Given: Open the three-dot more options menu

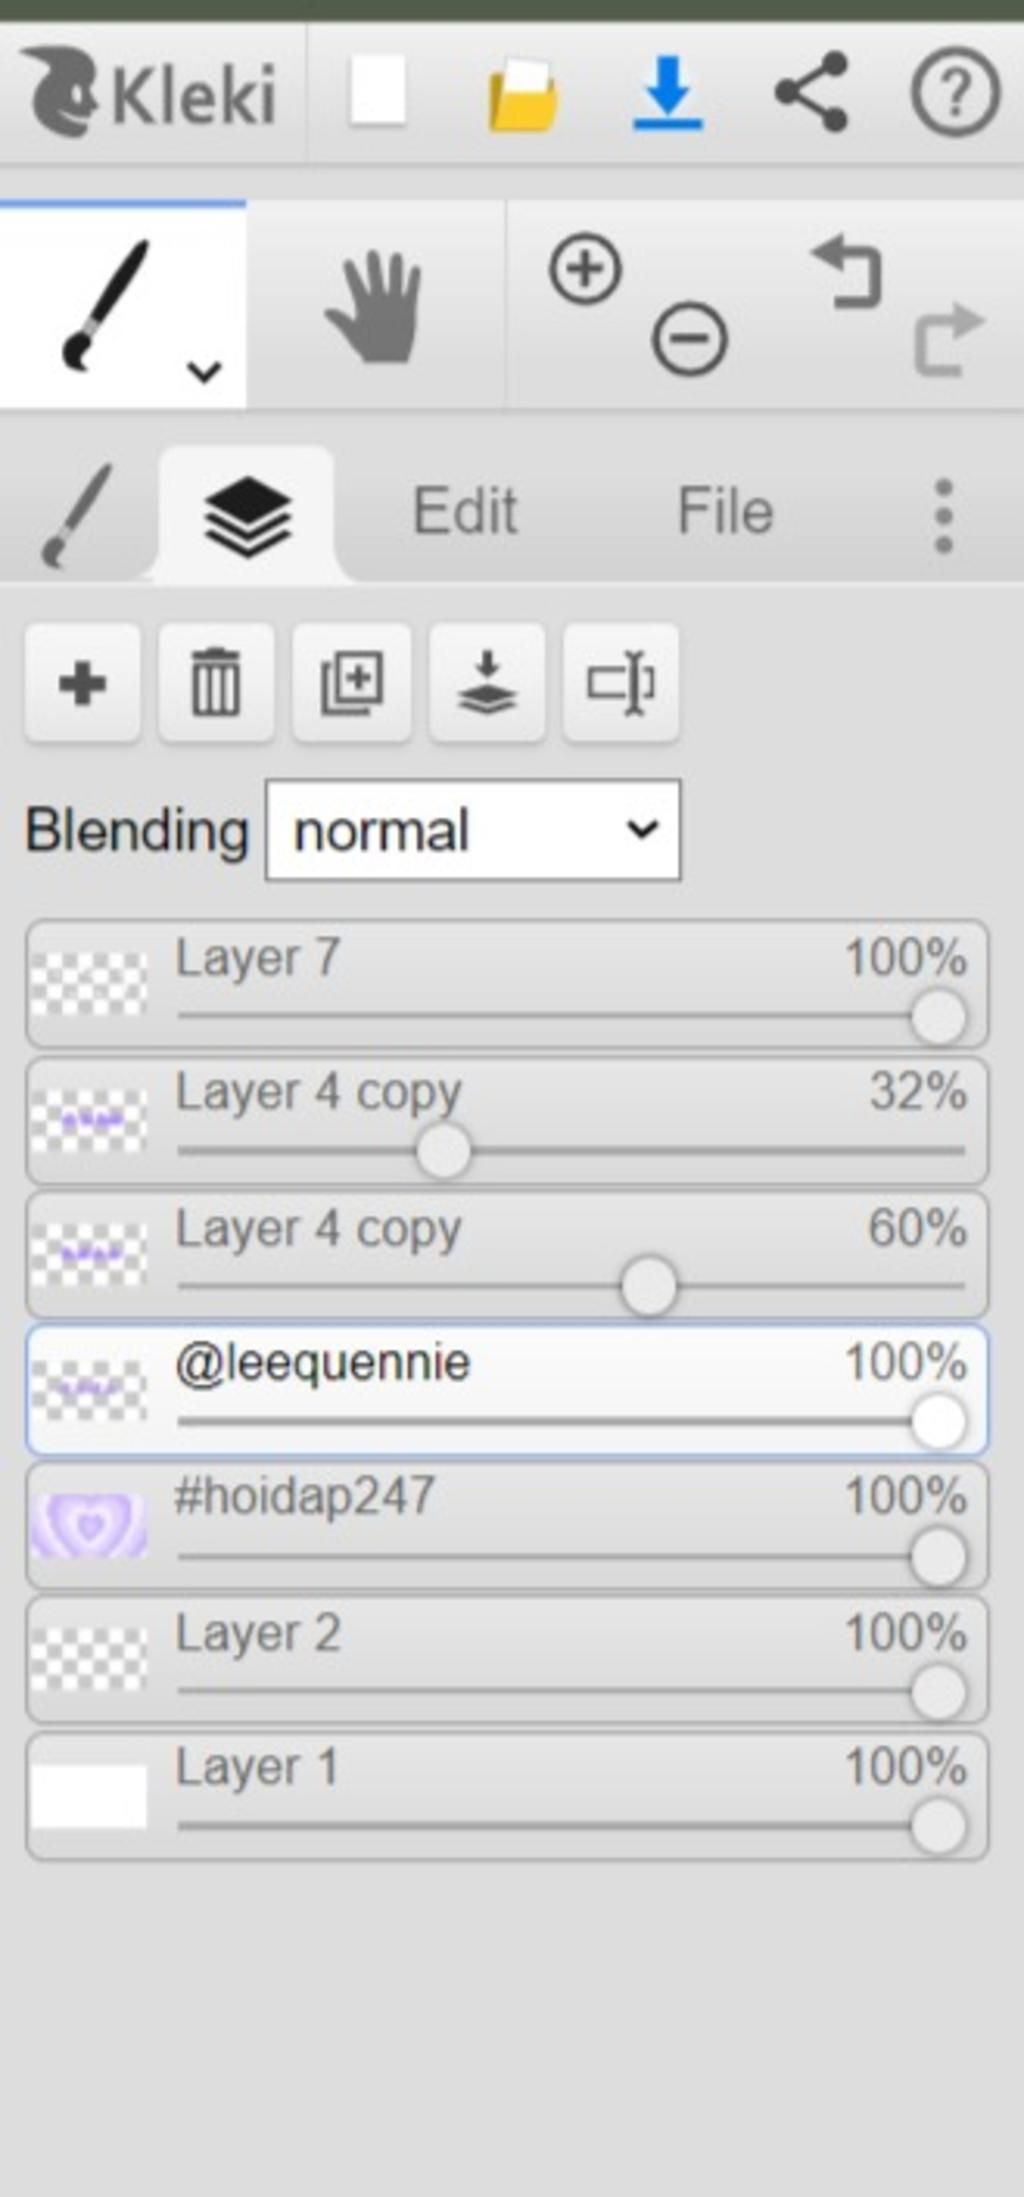Looking at the screenshot, I should click(943, 515).
